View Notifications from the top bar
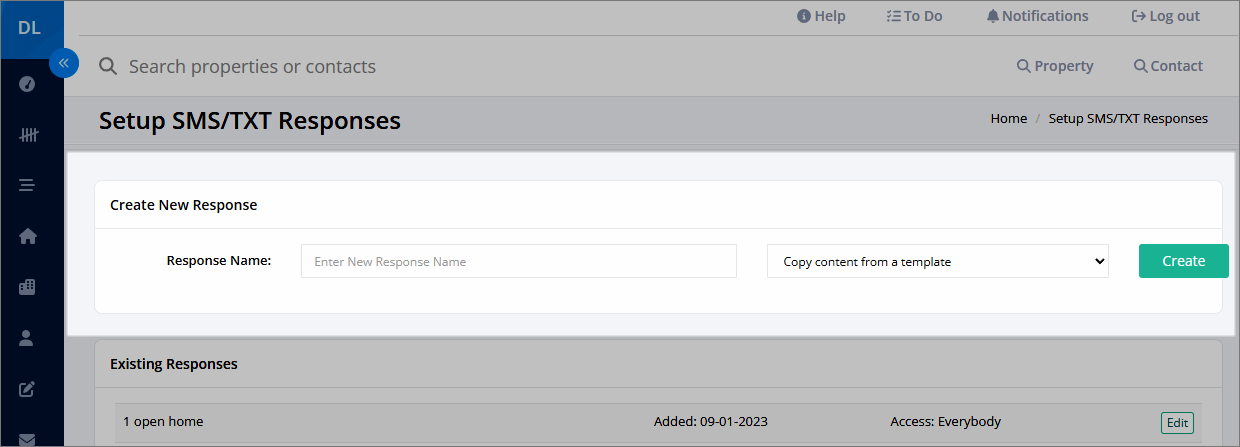Screen dimensions: 1240x447 pos(1037,16)
